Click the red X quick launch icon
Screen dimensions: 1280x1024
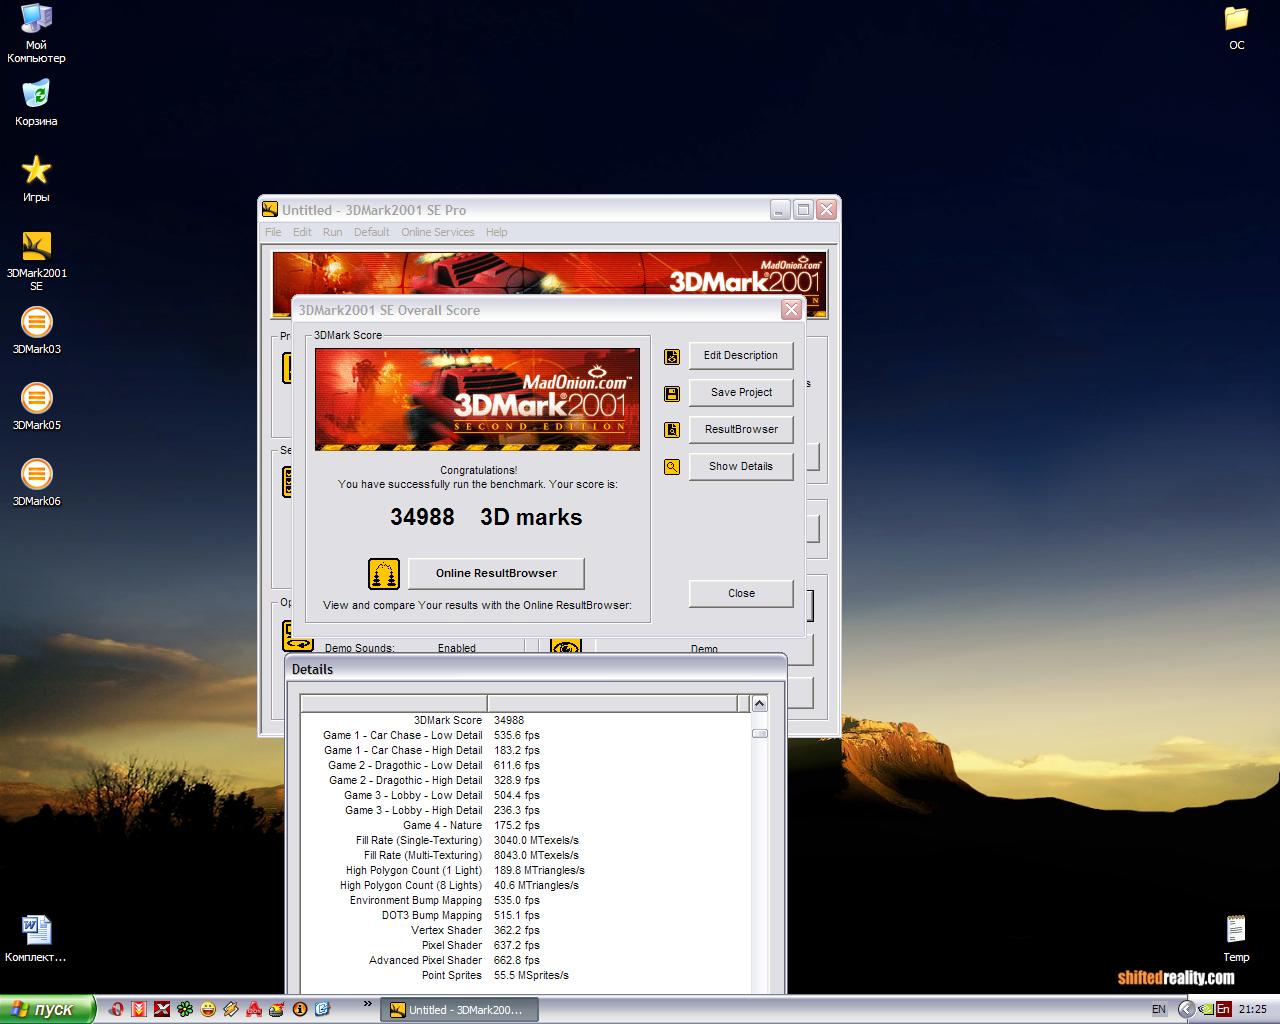click(x=162, y=1010)
